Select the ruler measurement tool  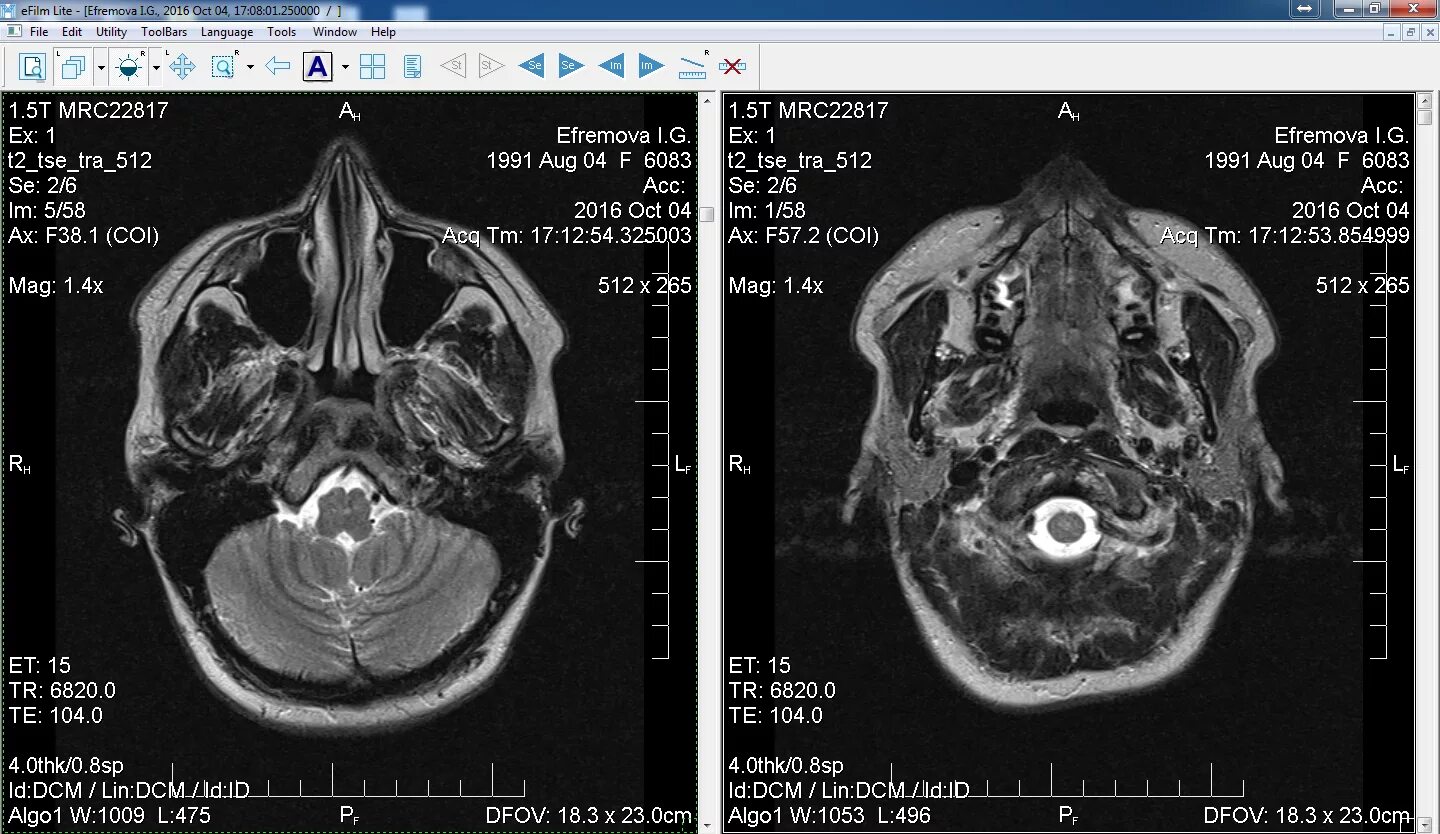[x=692, y=66]
